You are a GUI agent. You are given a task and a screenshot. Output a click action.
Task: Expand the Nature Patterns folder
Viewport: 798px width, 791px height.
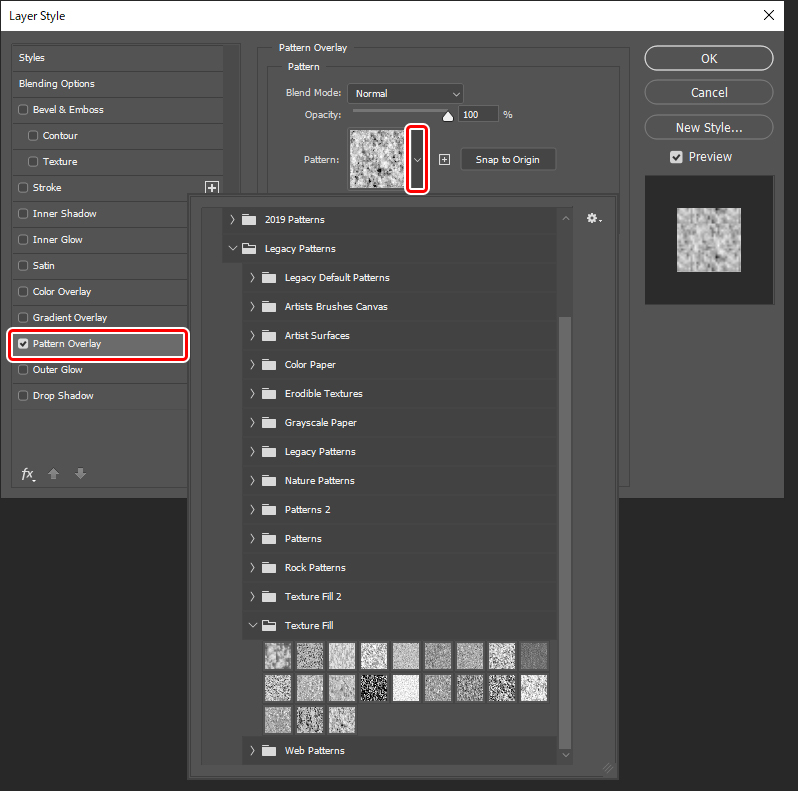tap(252, 481)
